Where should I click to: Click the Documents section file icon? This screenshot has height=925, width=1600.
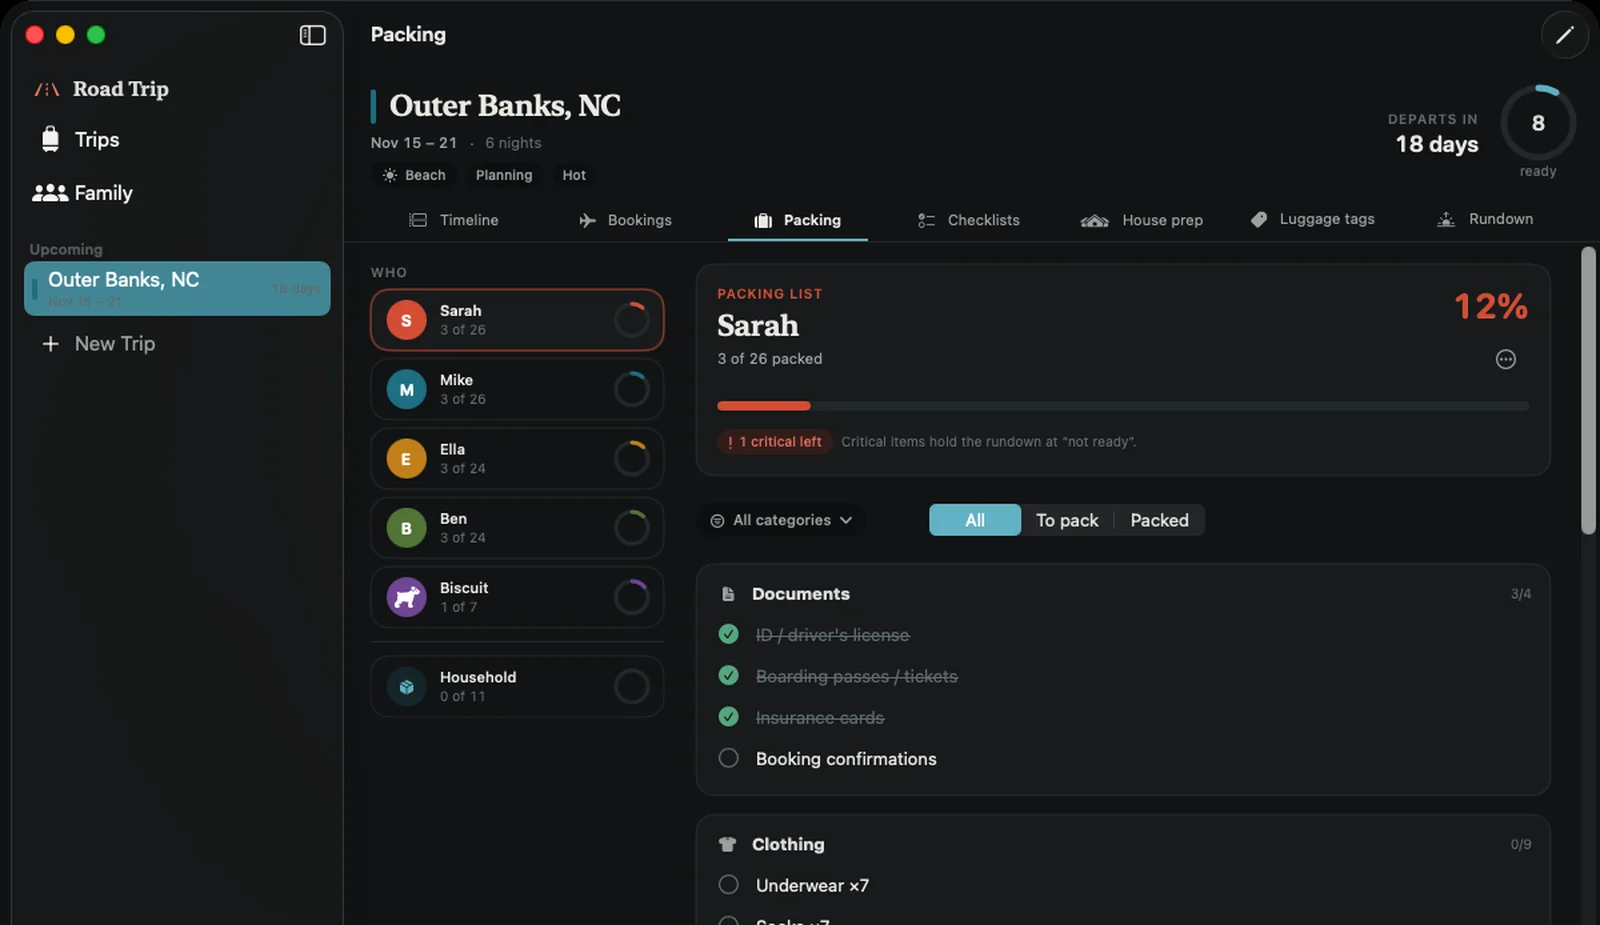pos(728,594)
